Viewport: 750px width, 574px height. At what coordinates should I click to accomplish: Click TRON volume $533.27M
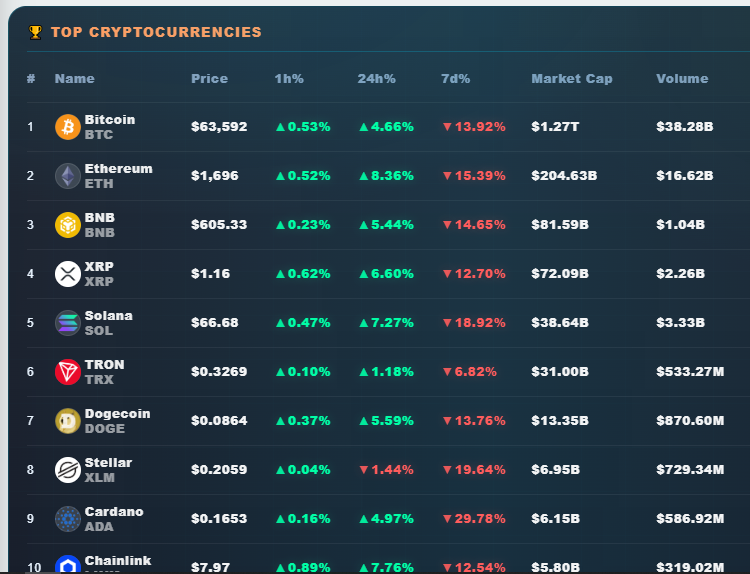tap(690, 372)
